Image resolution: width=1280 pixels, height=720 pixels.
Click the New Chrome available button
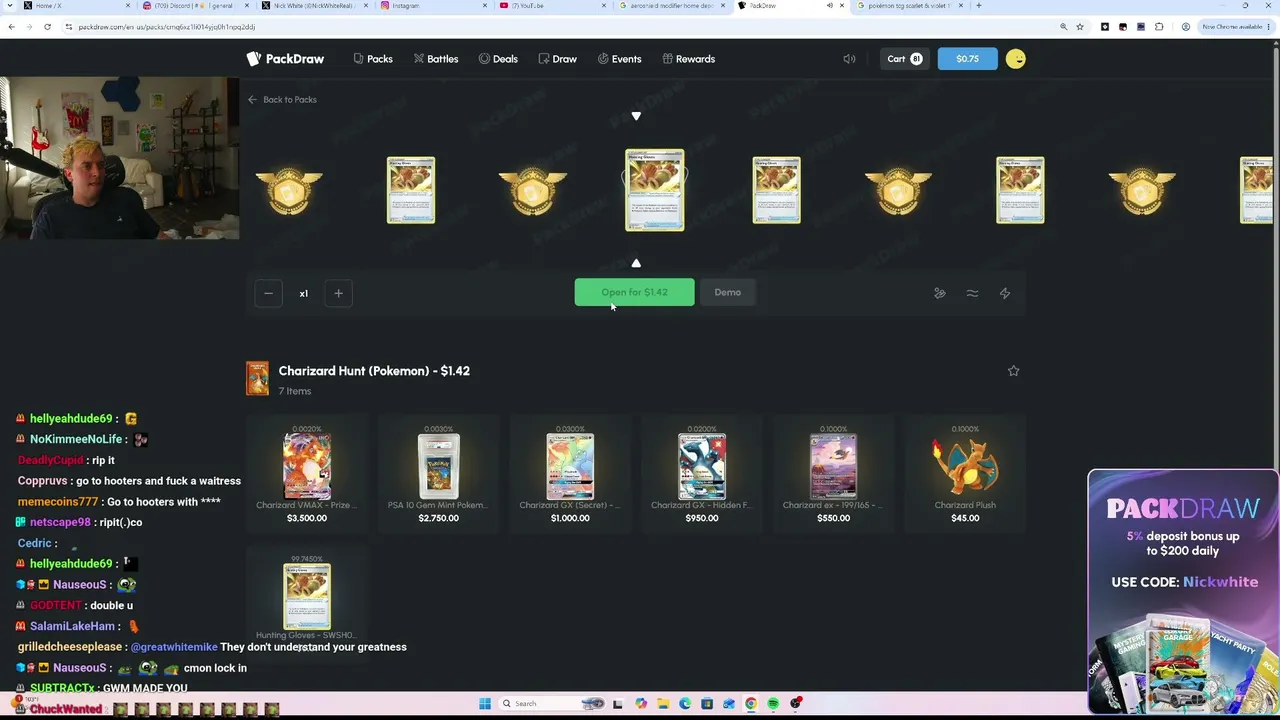point(1236,27)
